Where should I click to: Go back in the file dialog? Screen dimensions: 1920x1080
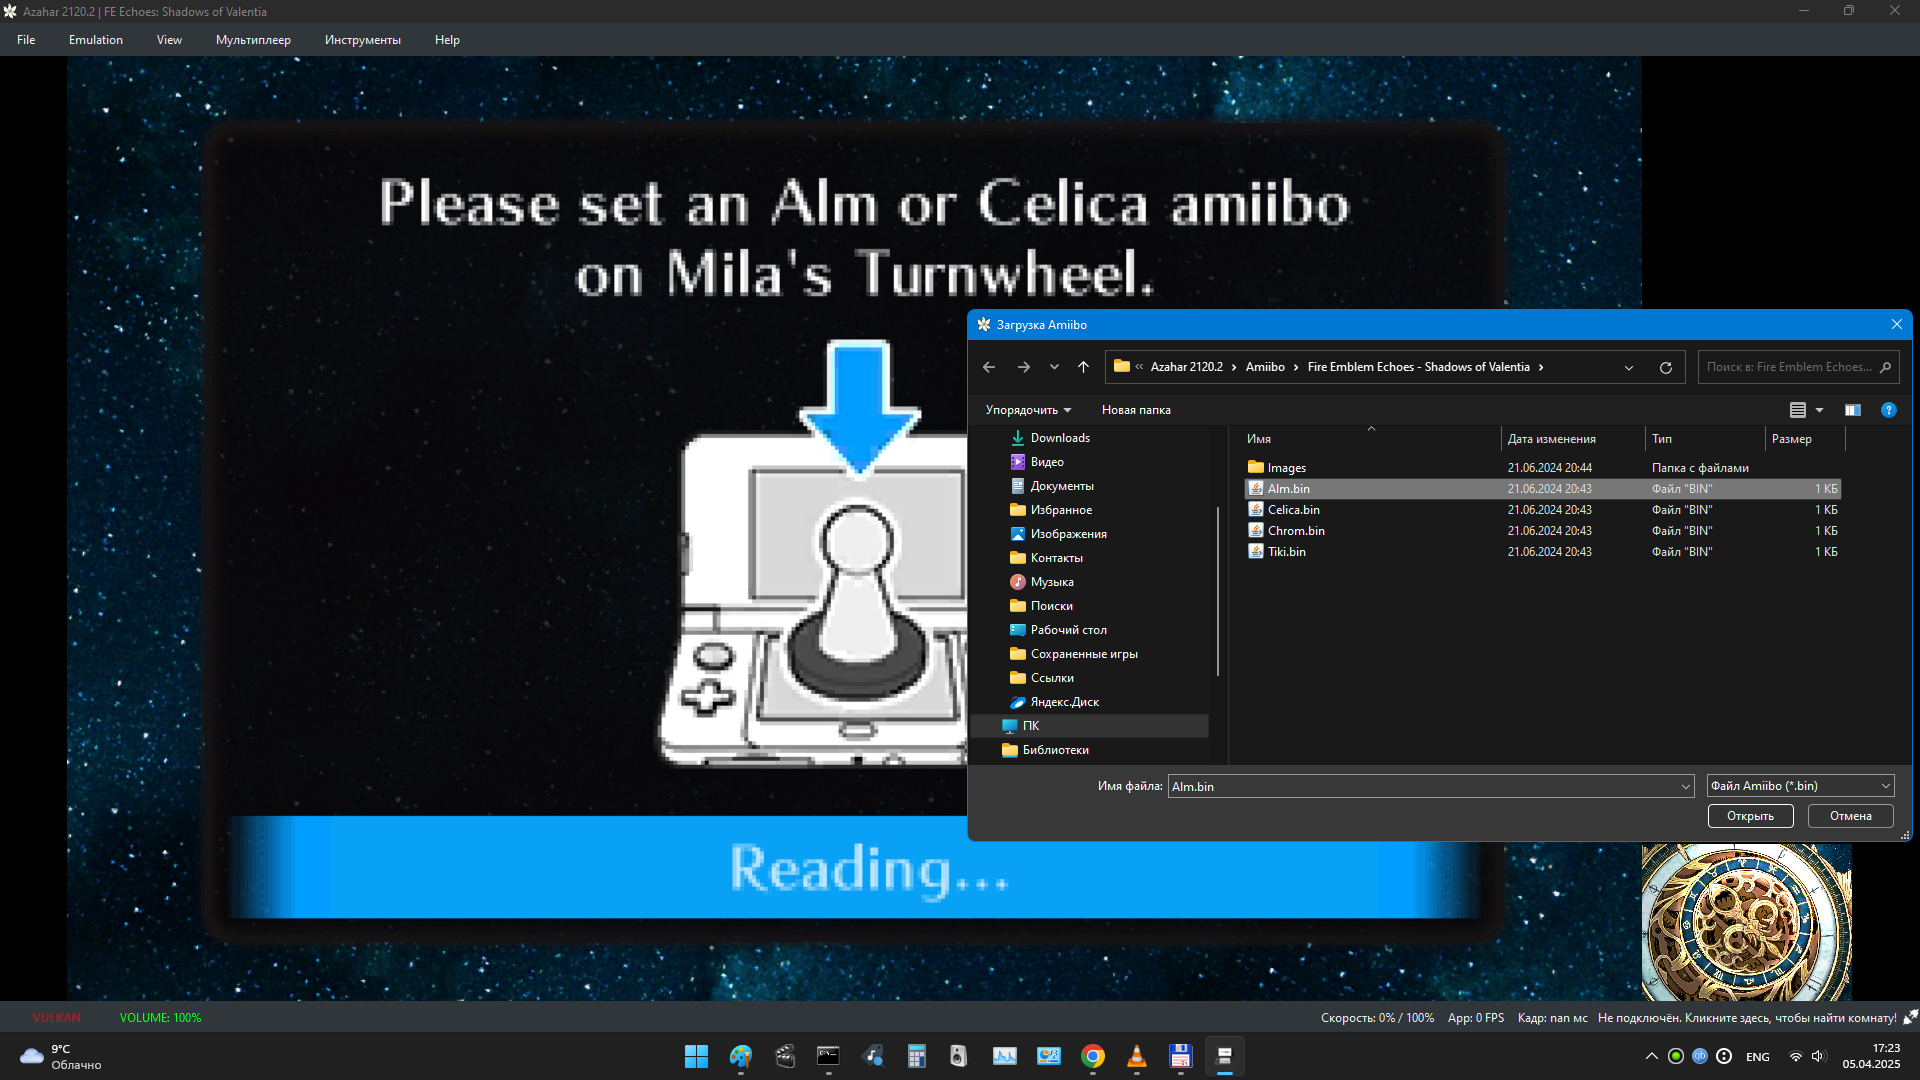(989, 367)
